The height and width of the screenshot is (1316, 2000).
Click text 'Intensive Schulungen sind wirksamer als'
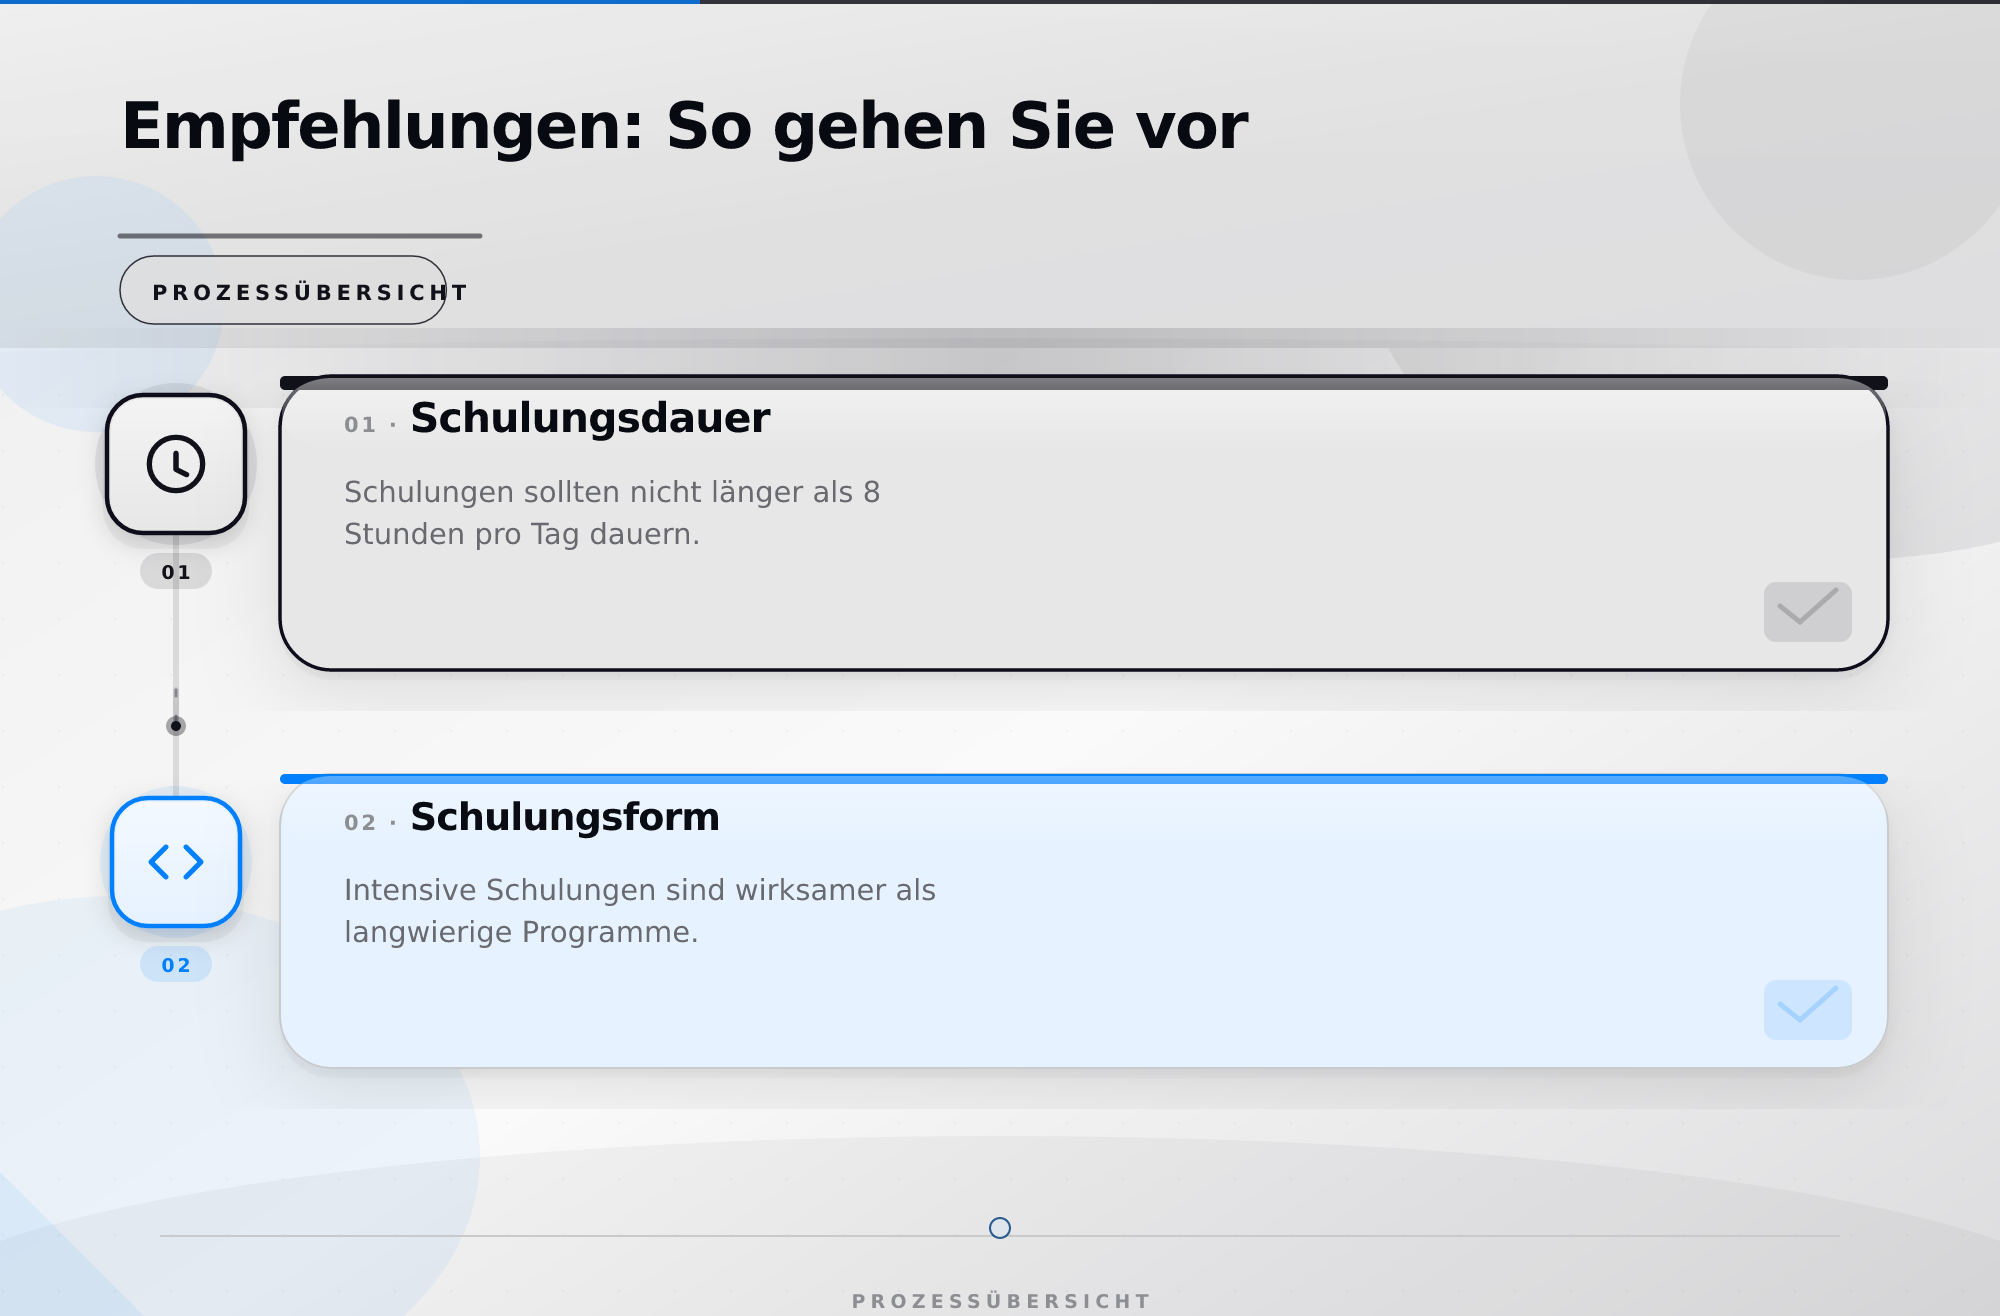pyautogui.click(x=640, y=890)
